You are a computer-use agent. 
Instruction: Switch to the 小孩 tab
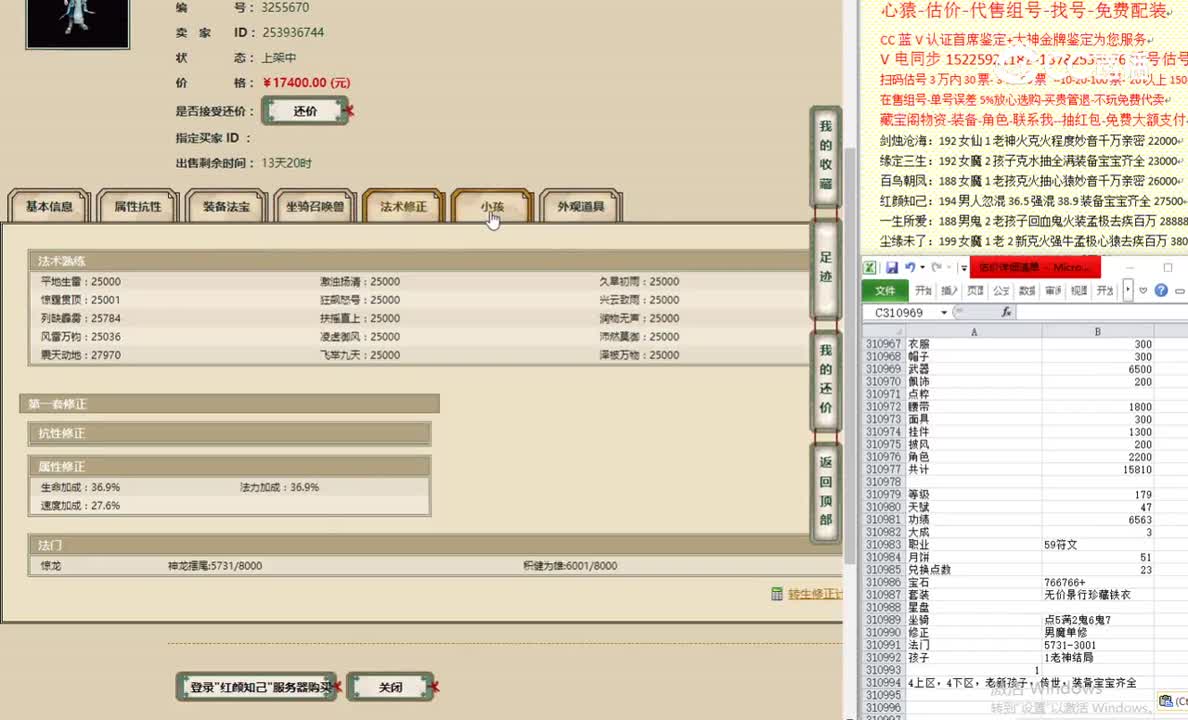[491, 205]
